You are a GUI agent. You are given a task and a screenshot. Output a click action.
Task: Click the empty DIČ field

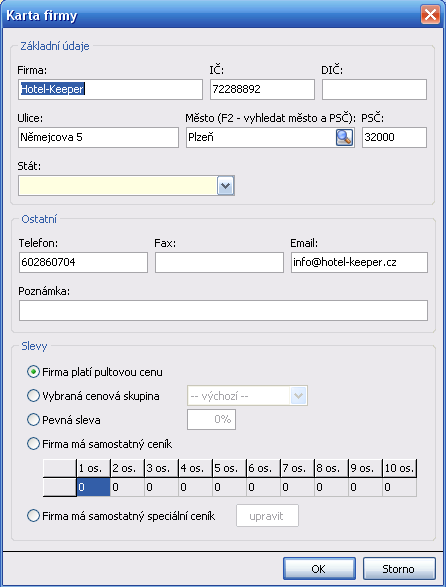pyautogui.click(x=374, y=89)
